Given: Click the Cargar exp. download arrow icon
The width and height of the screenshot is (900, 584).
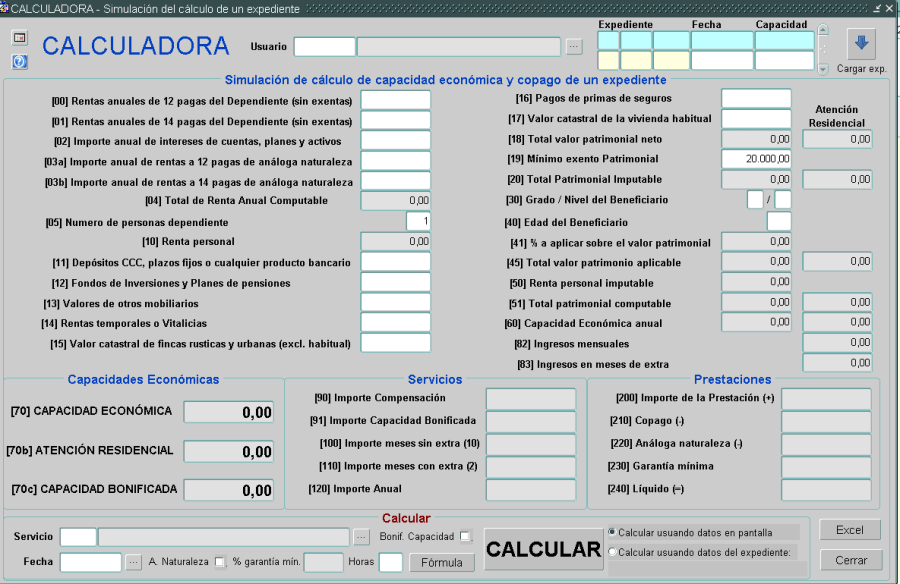Looking at the screenshot, I should [x=861, y=44].
